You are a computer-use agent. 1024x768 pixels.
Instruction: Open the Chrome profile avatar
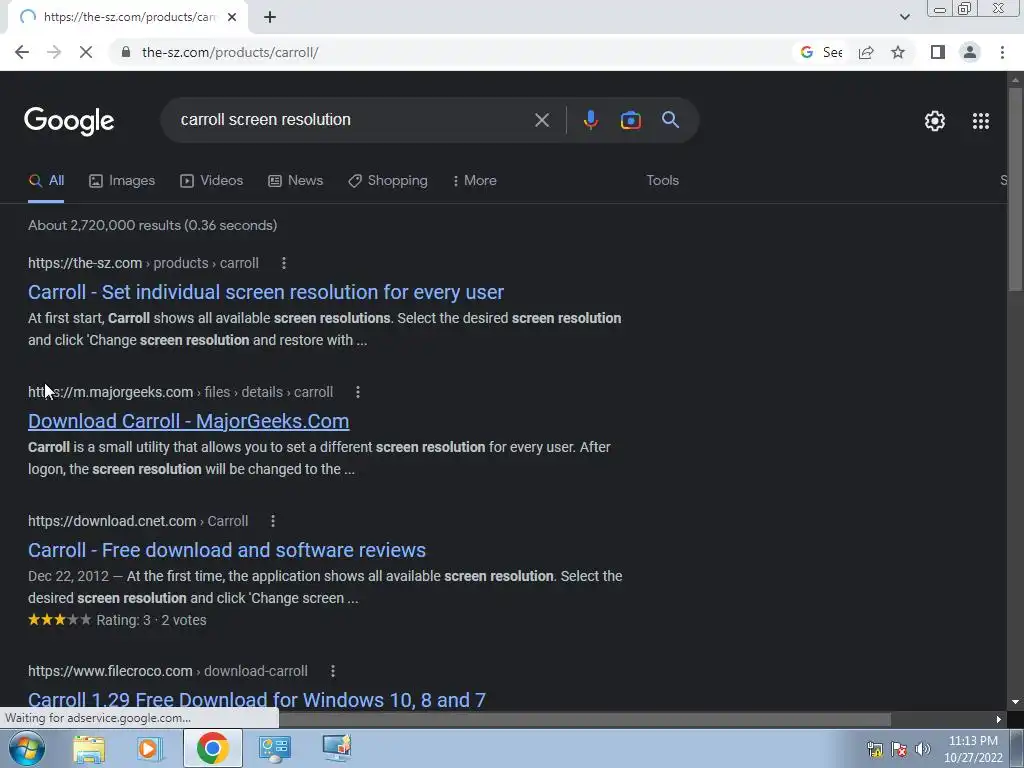970,52
